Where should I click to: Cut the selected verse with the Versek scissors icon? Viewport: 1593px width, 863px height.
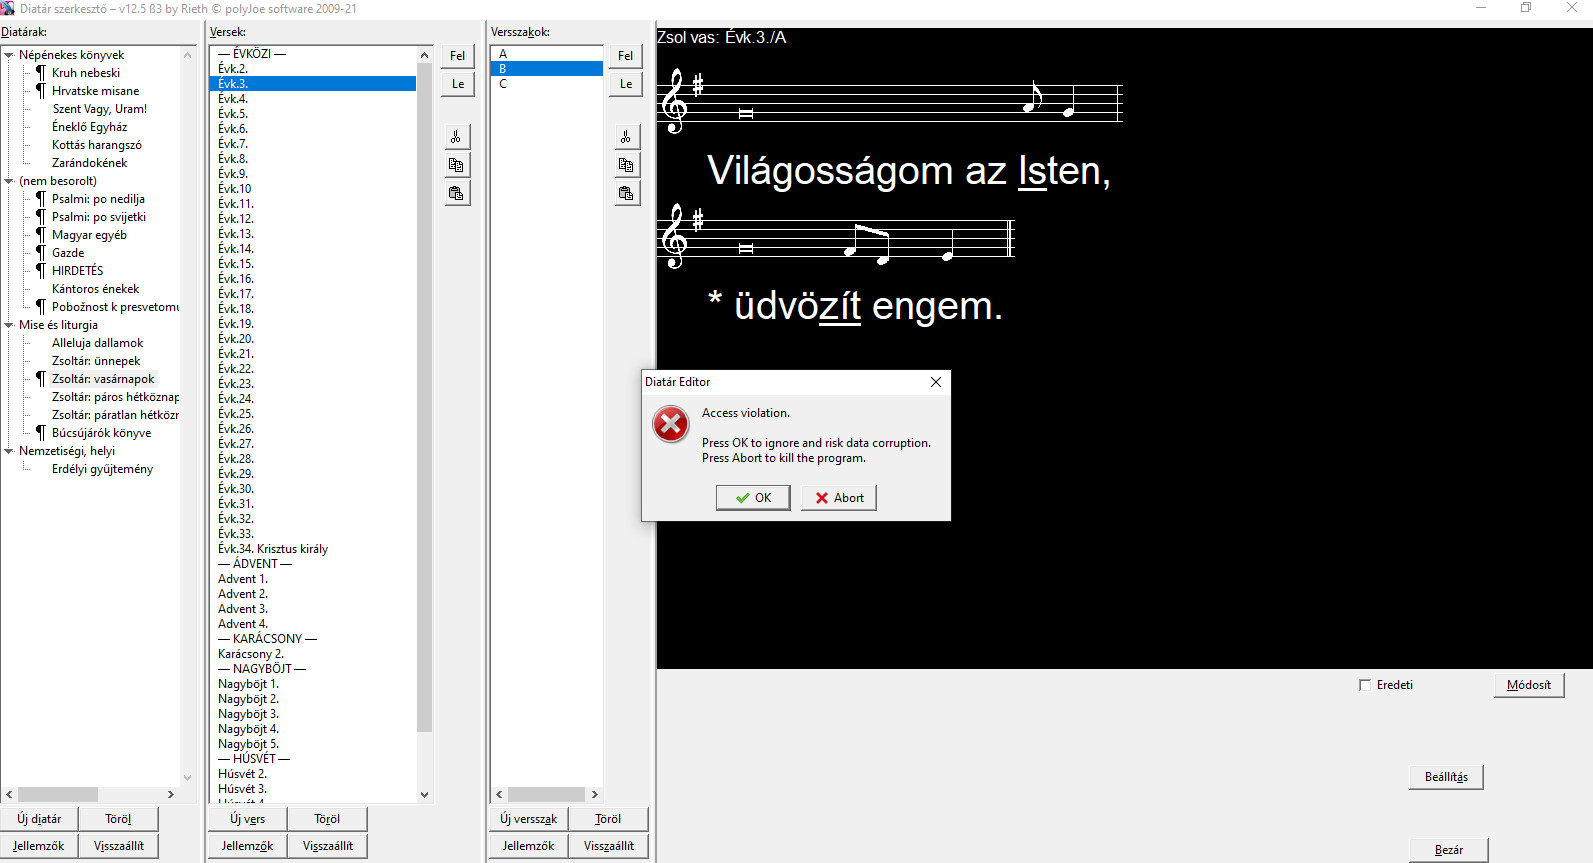pyautogui.click(x=457, y=137)
